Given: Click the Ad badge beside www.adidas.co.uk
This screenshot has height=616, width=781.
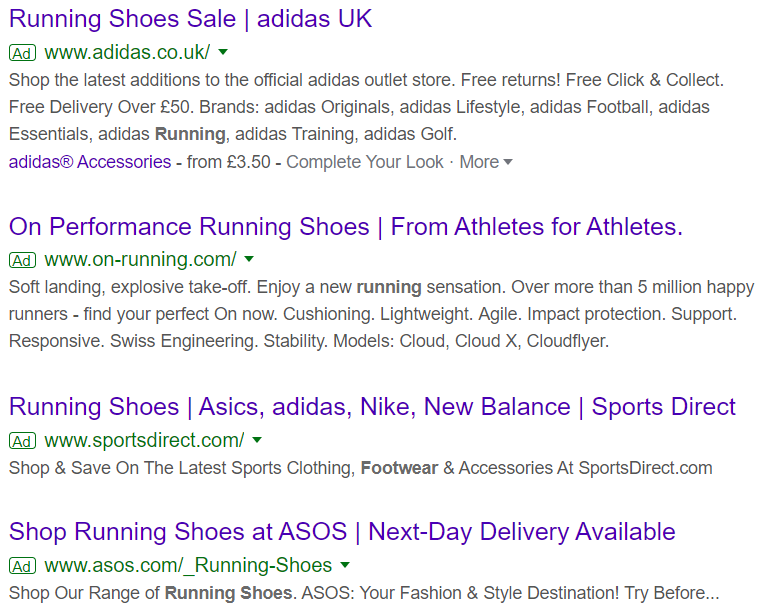Looking at the screenshot, I should [22, 53].
